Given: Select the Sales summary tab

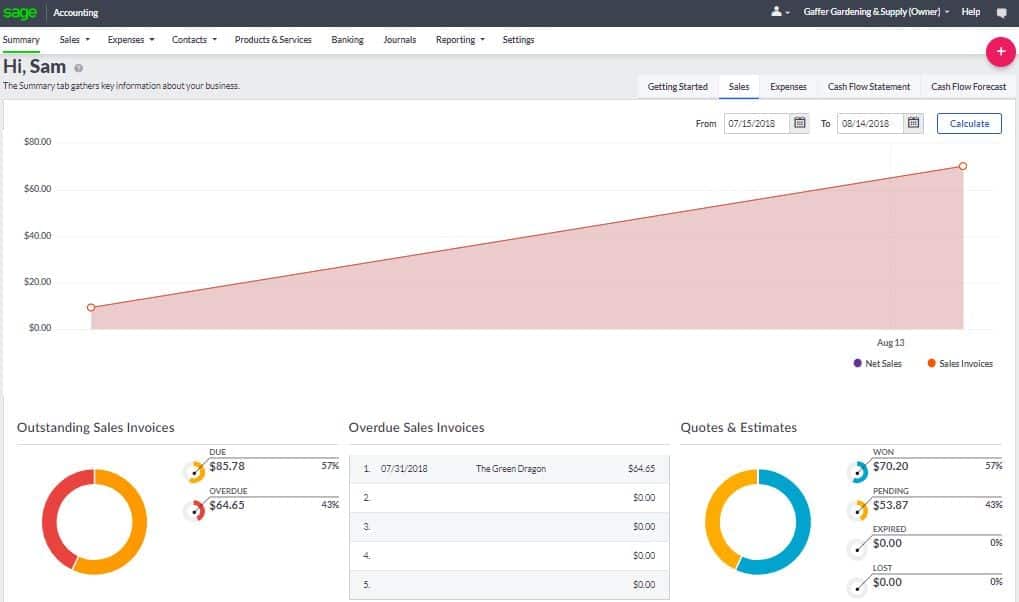Looking at the screenshot, I should tap(739, 86).
